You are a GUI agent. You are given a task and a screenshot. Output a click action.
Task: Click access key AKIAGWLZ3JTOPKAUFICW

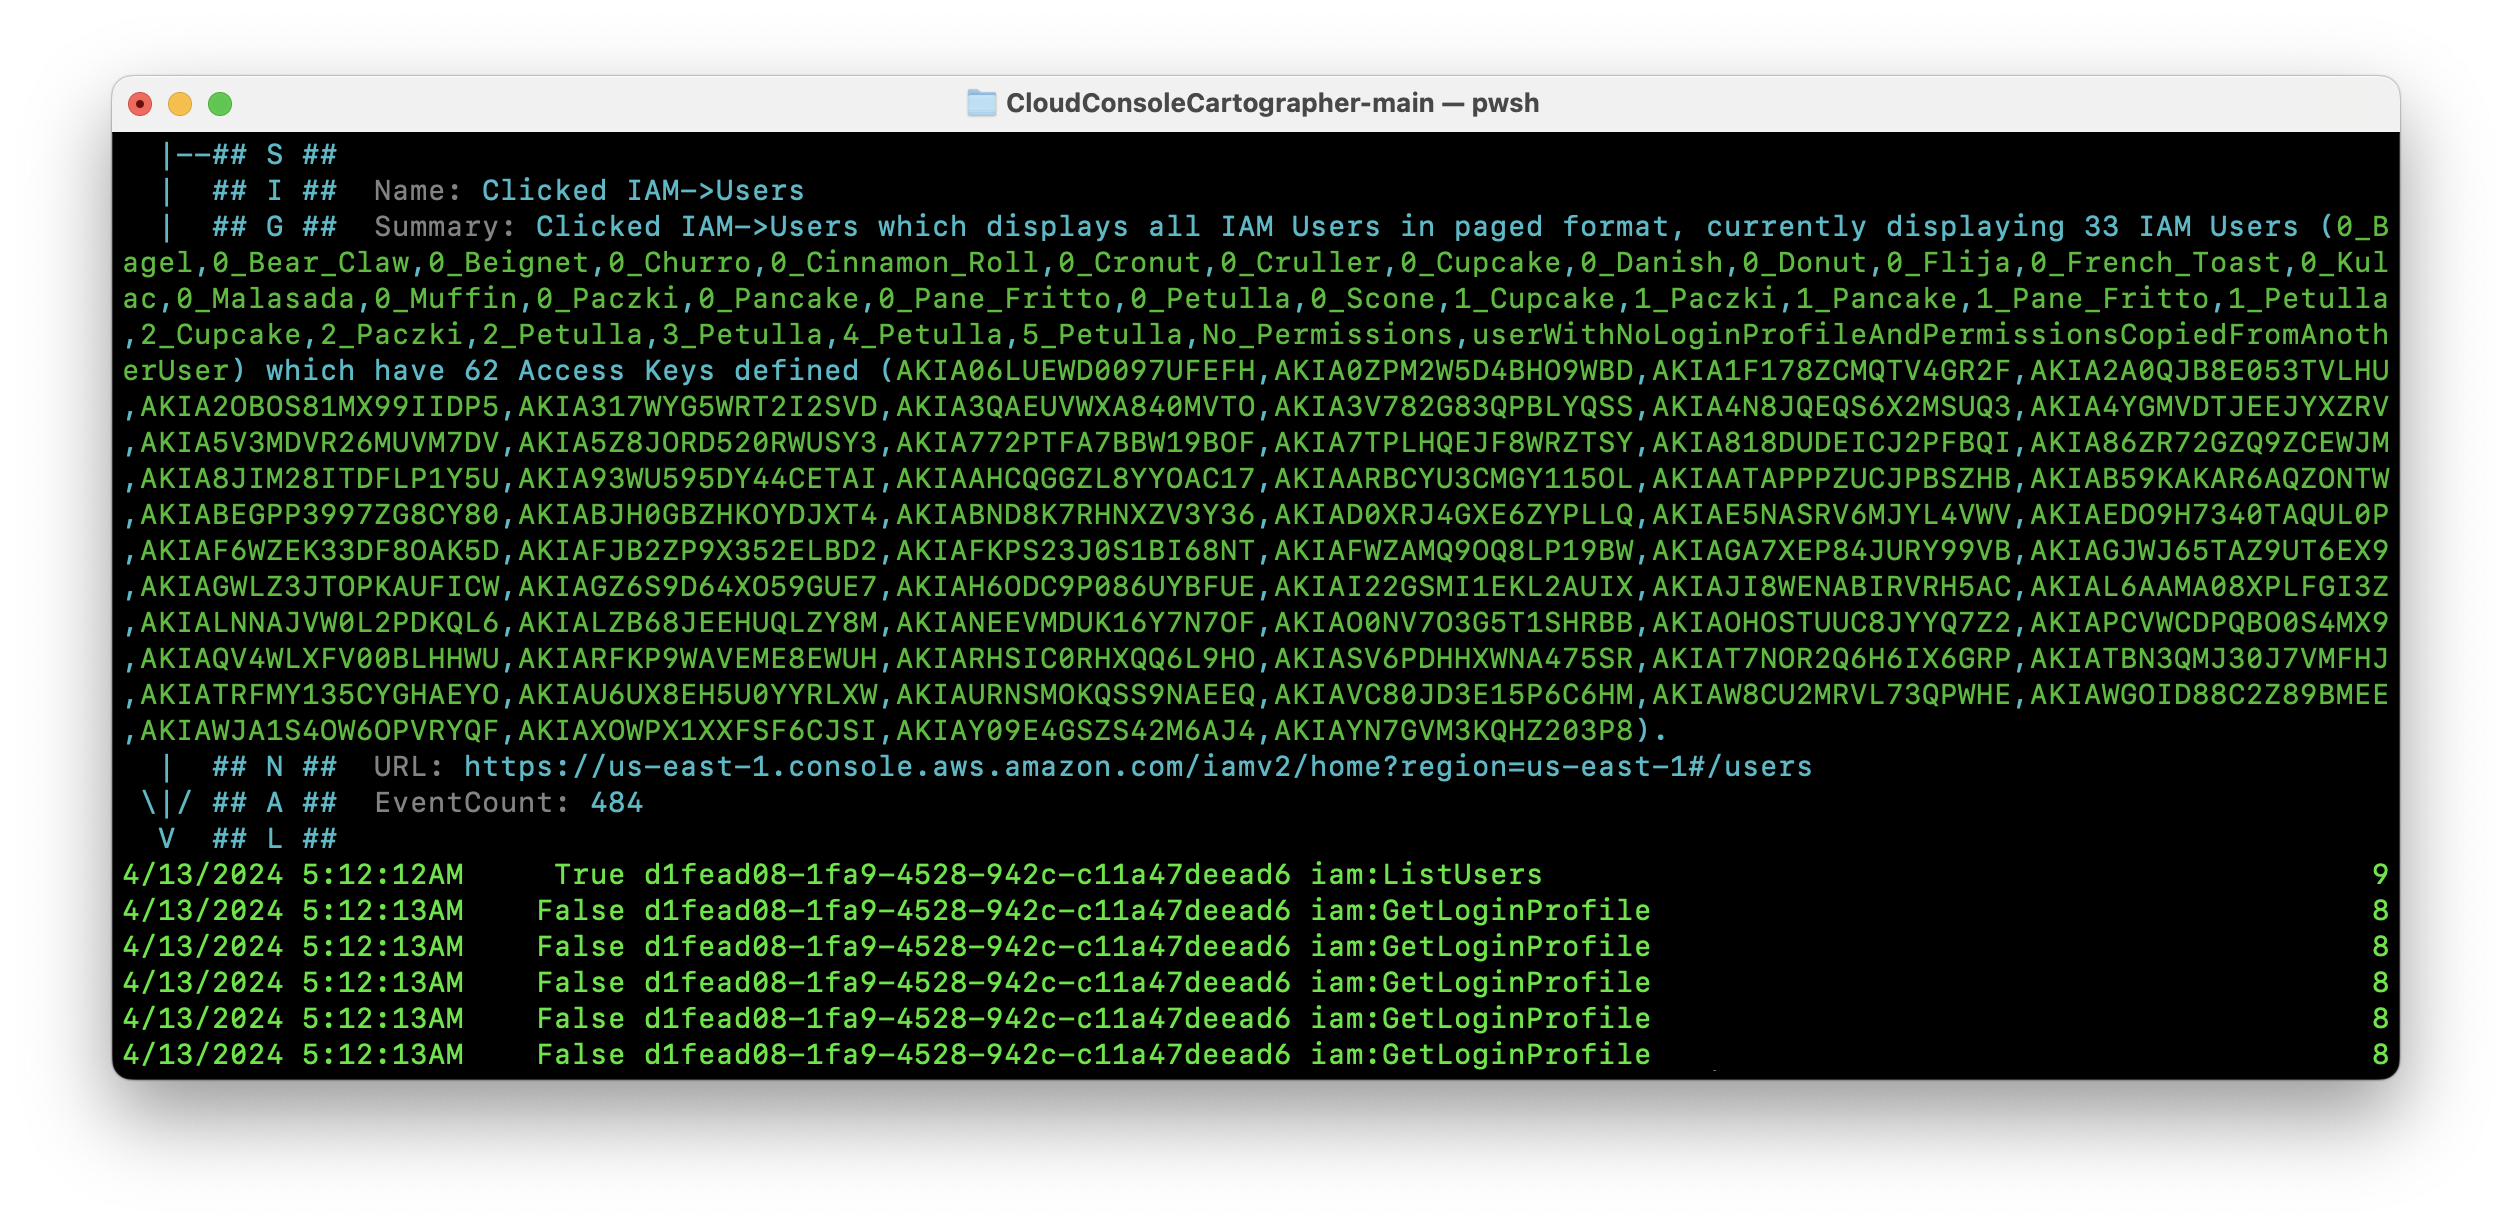point(320,586)
